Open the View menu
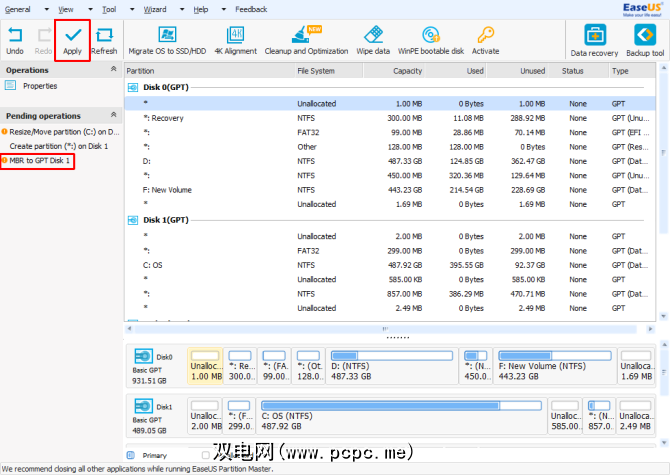 pos(66,9)
